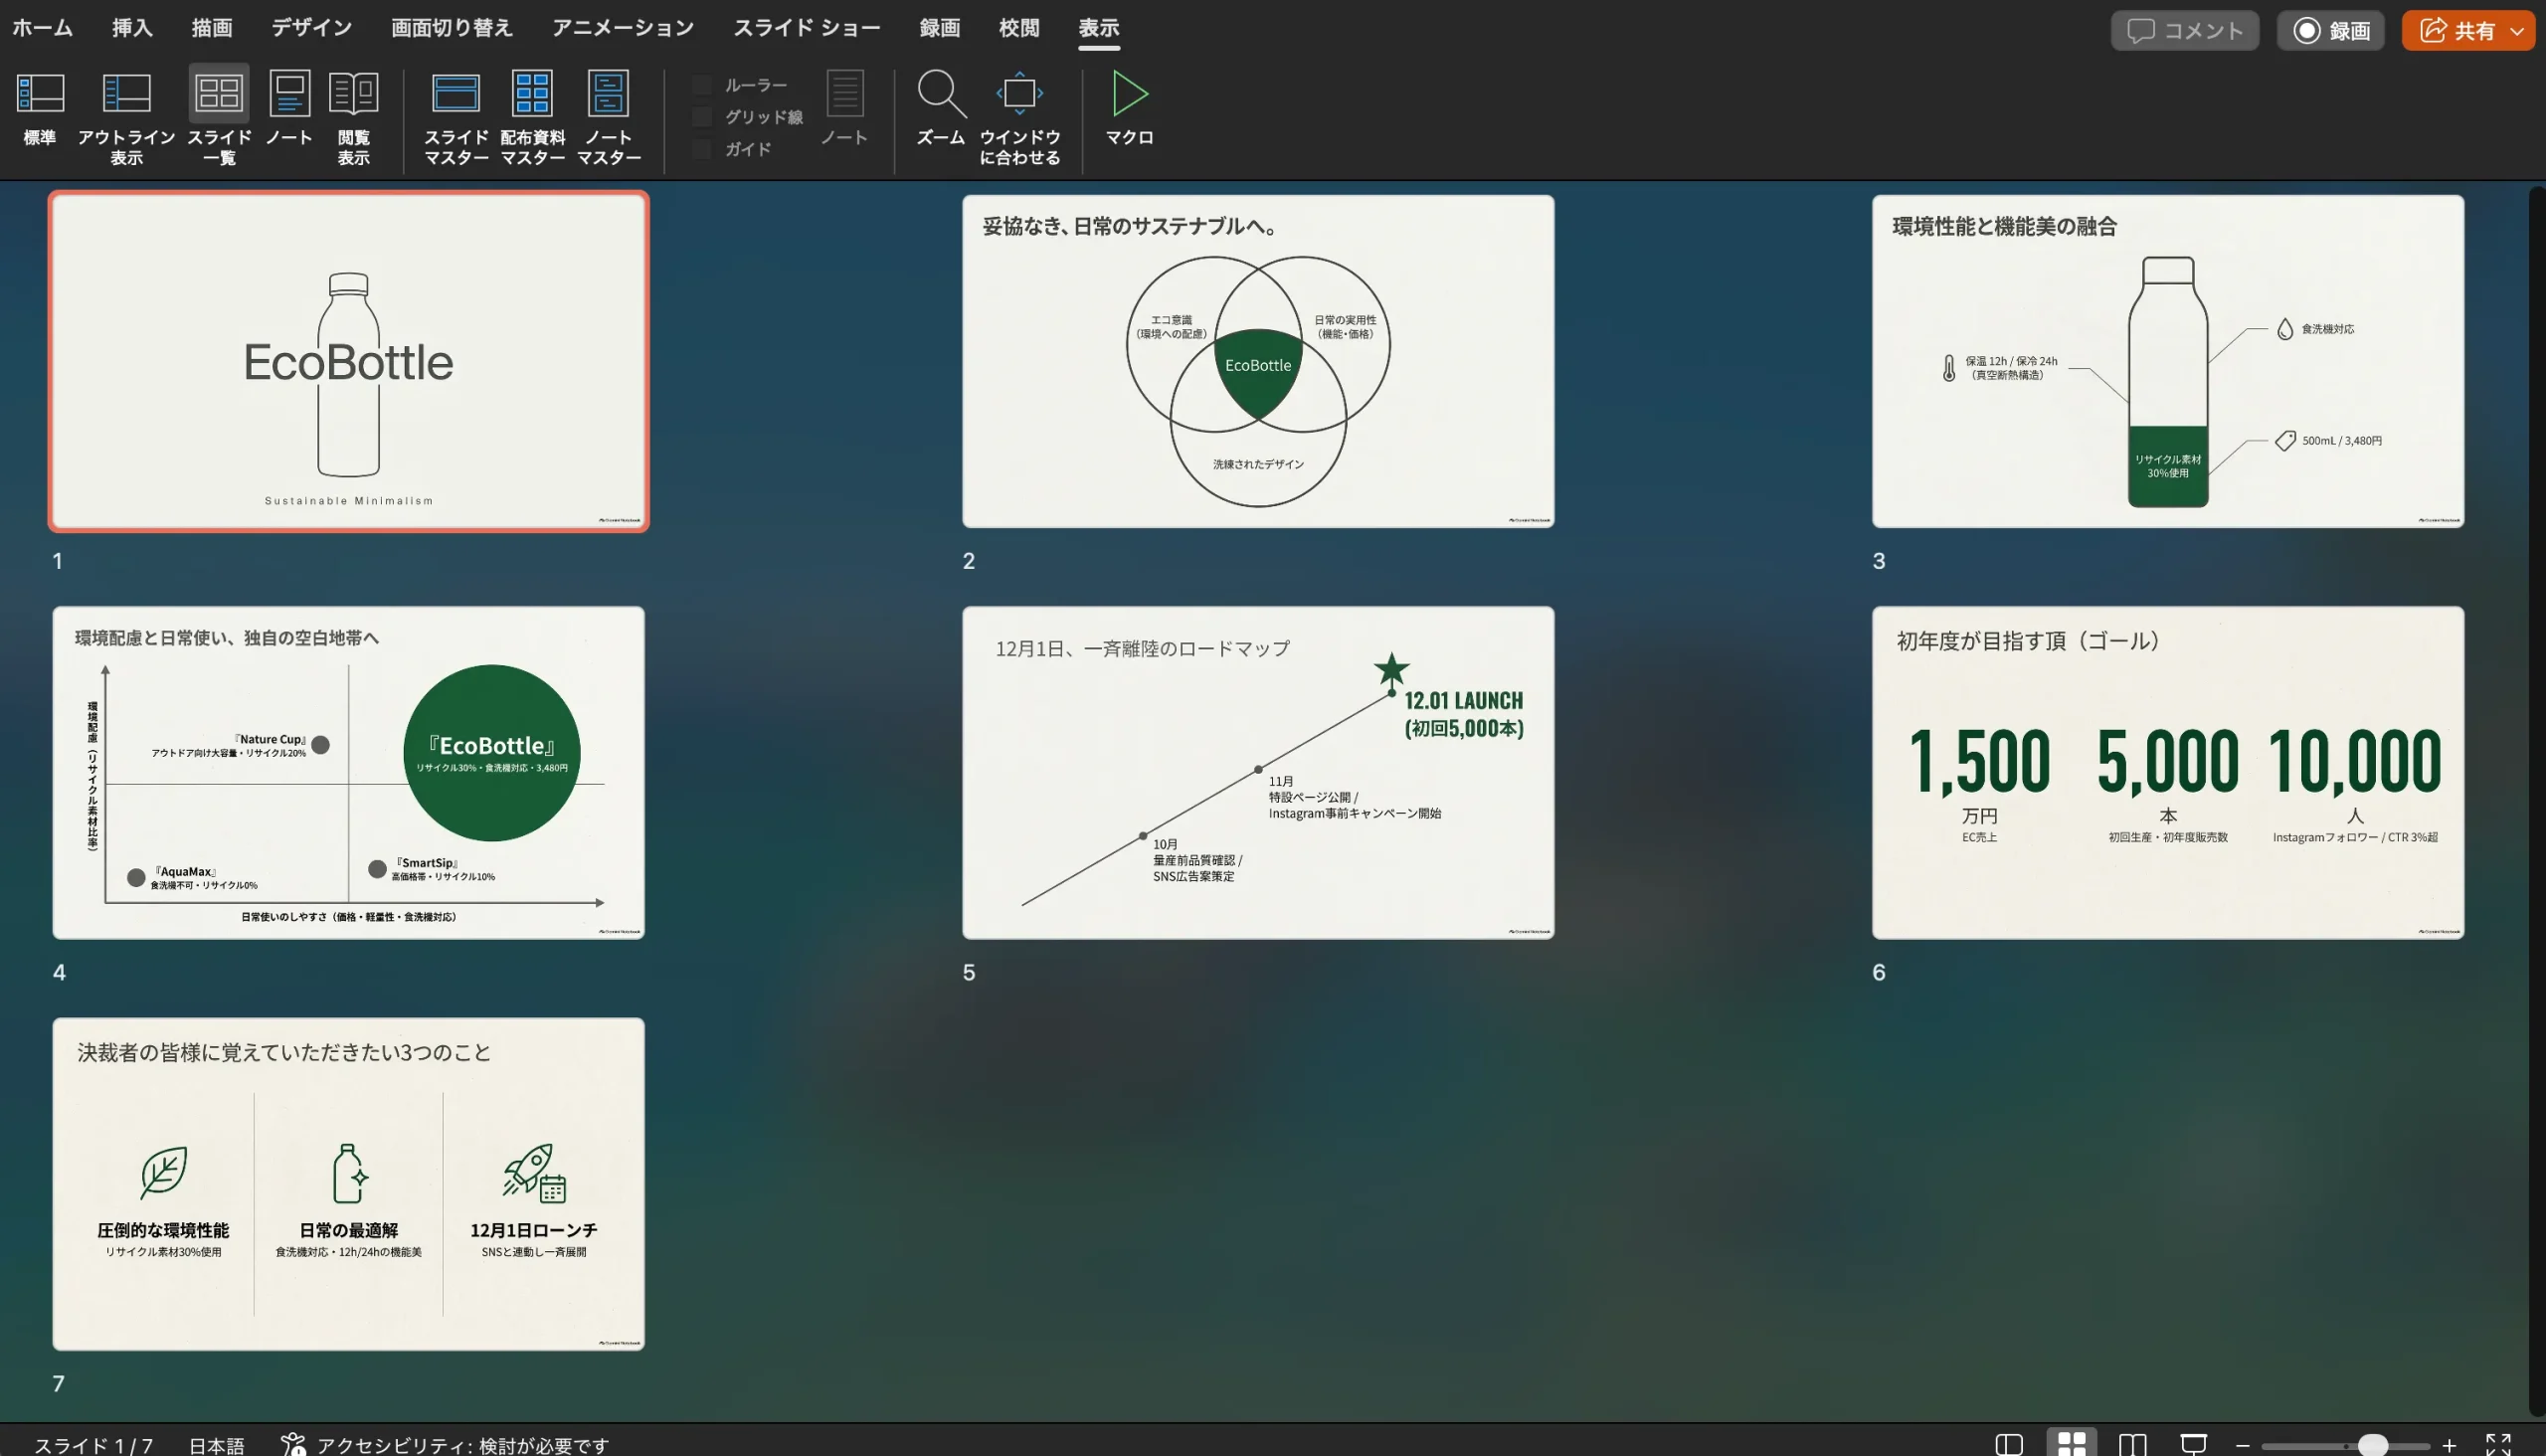Viewport: 2546px width, 1456px height.
Task: Toggle the greyed ノート pane button
Action: point(844,110)
